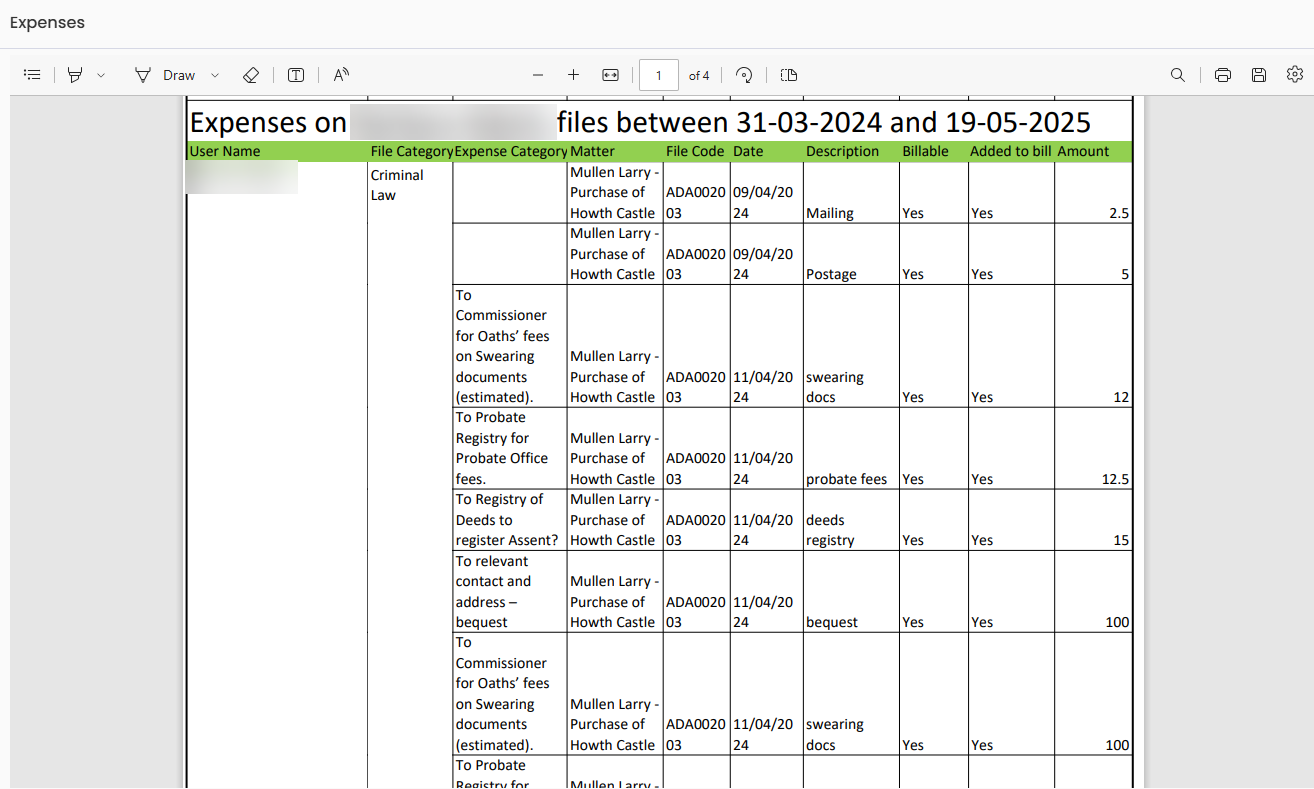Expand highlight color options dropdown
The height and width of the screenshot is (789, 1314).
[x=101, y=75]
